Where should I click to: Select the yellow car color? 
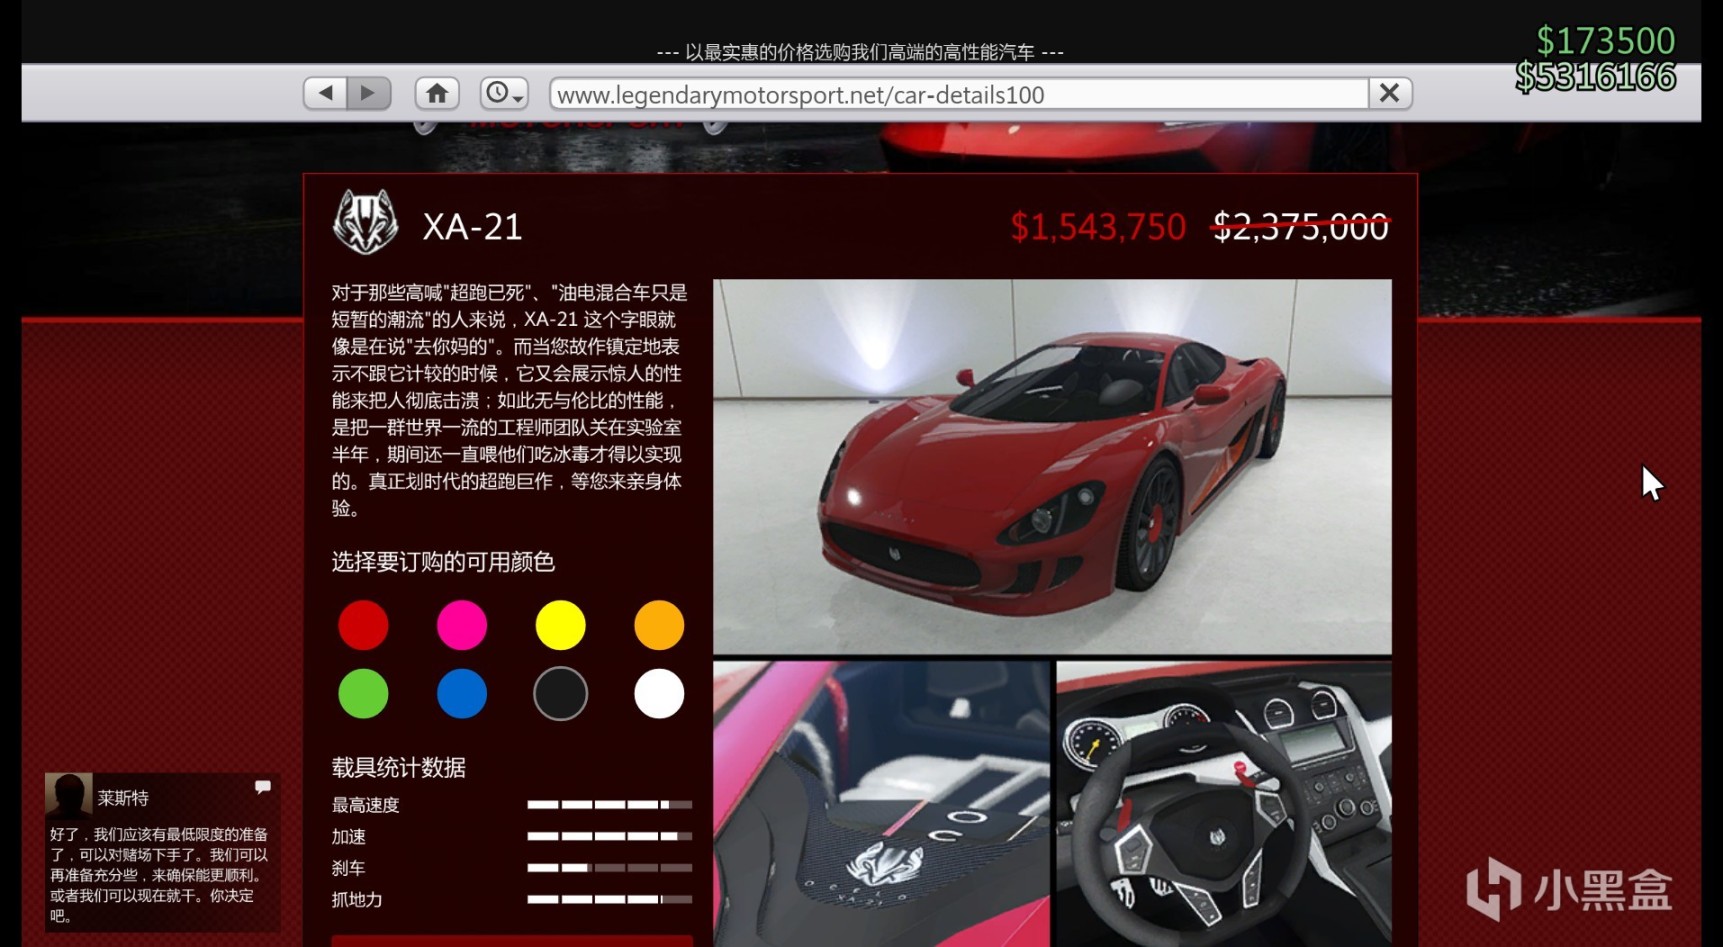coord(560,625)
